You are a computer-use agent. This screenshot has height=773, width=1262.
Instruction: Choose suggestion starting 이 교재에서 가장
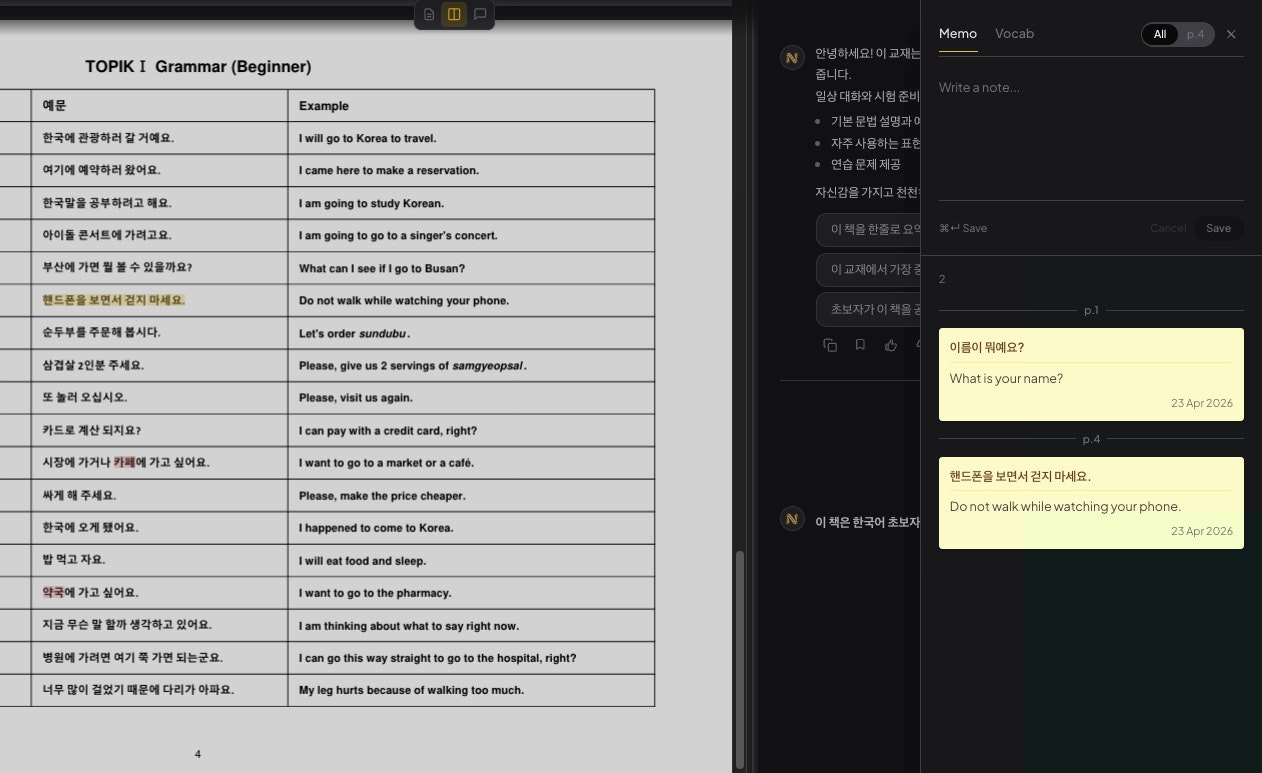coord(868,269)
